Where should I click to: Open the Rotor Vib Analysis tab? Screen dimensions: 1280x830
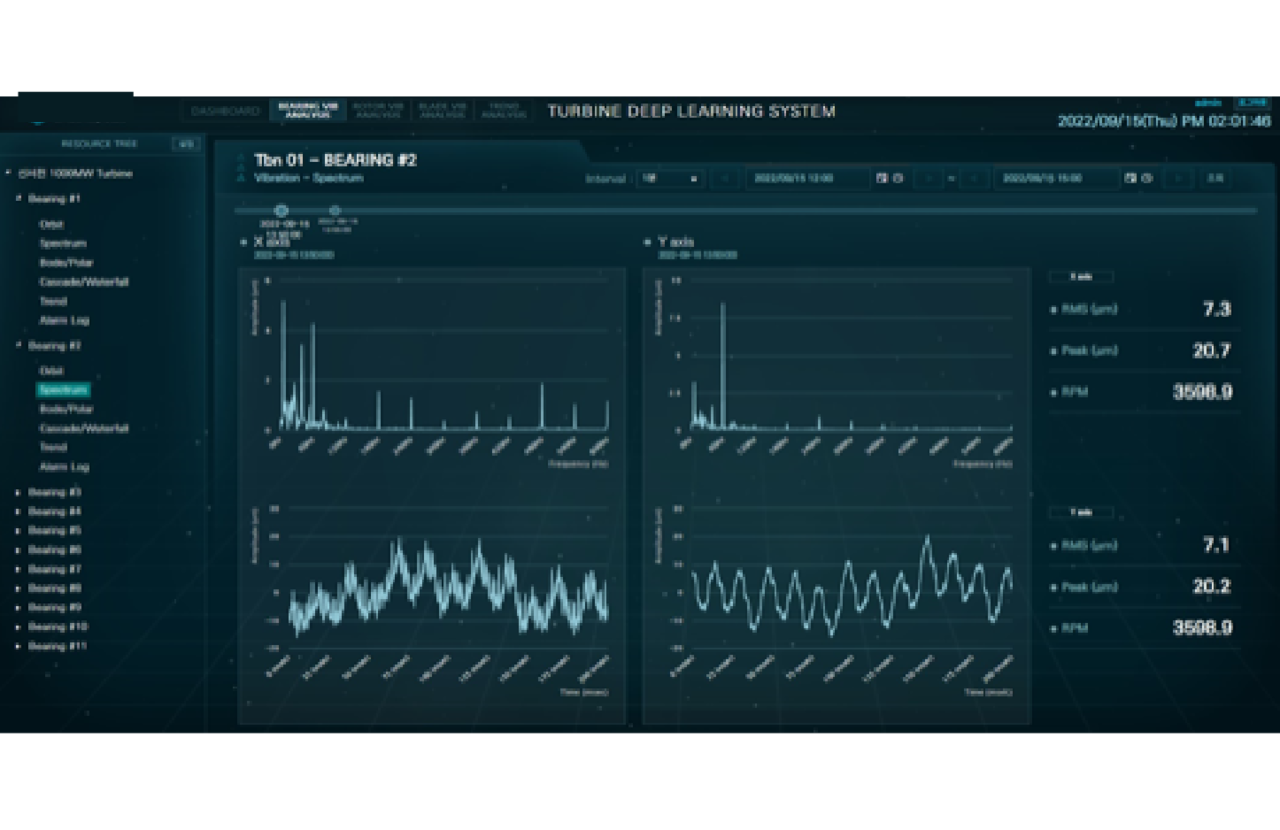pos(378,110)
